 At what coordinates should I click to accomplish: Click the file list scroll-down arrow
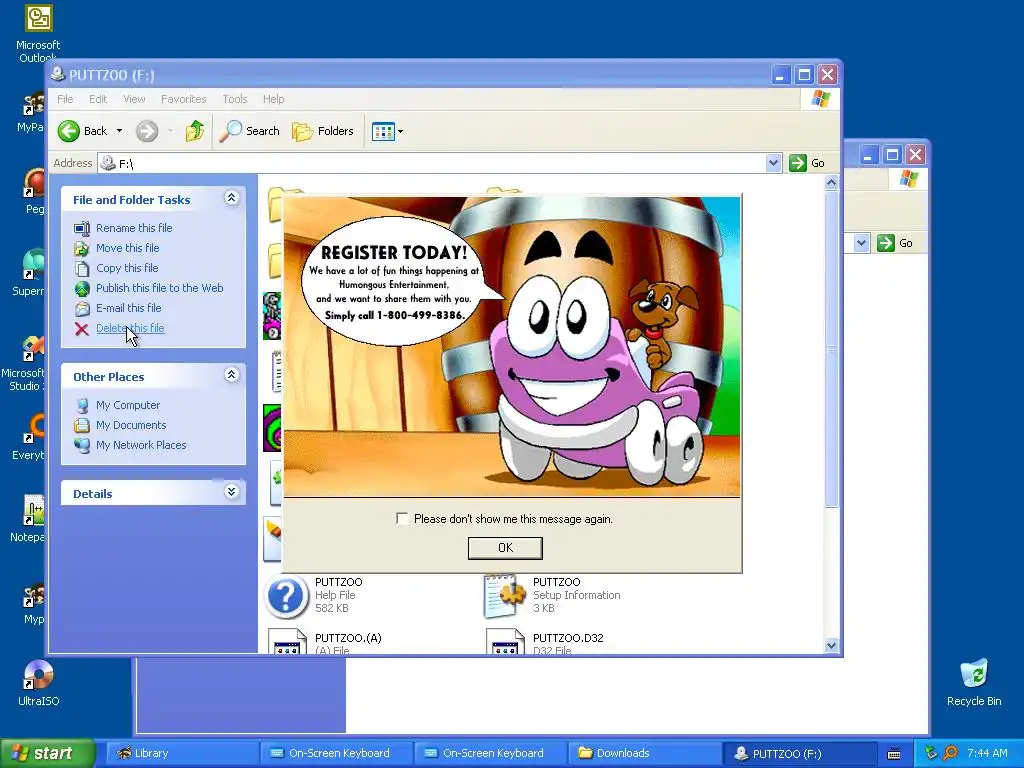[831, 646]
